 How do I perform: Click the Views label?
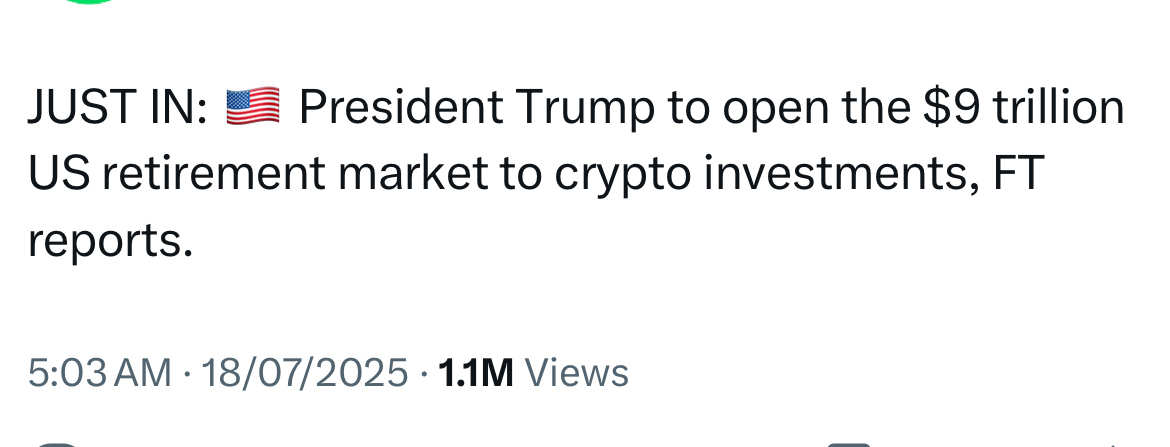[x=577, y=373]
